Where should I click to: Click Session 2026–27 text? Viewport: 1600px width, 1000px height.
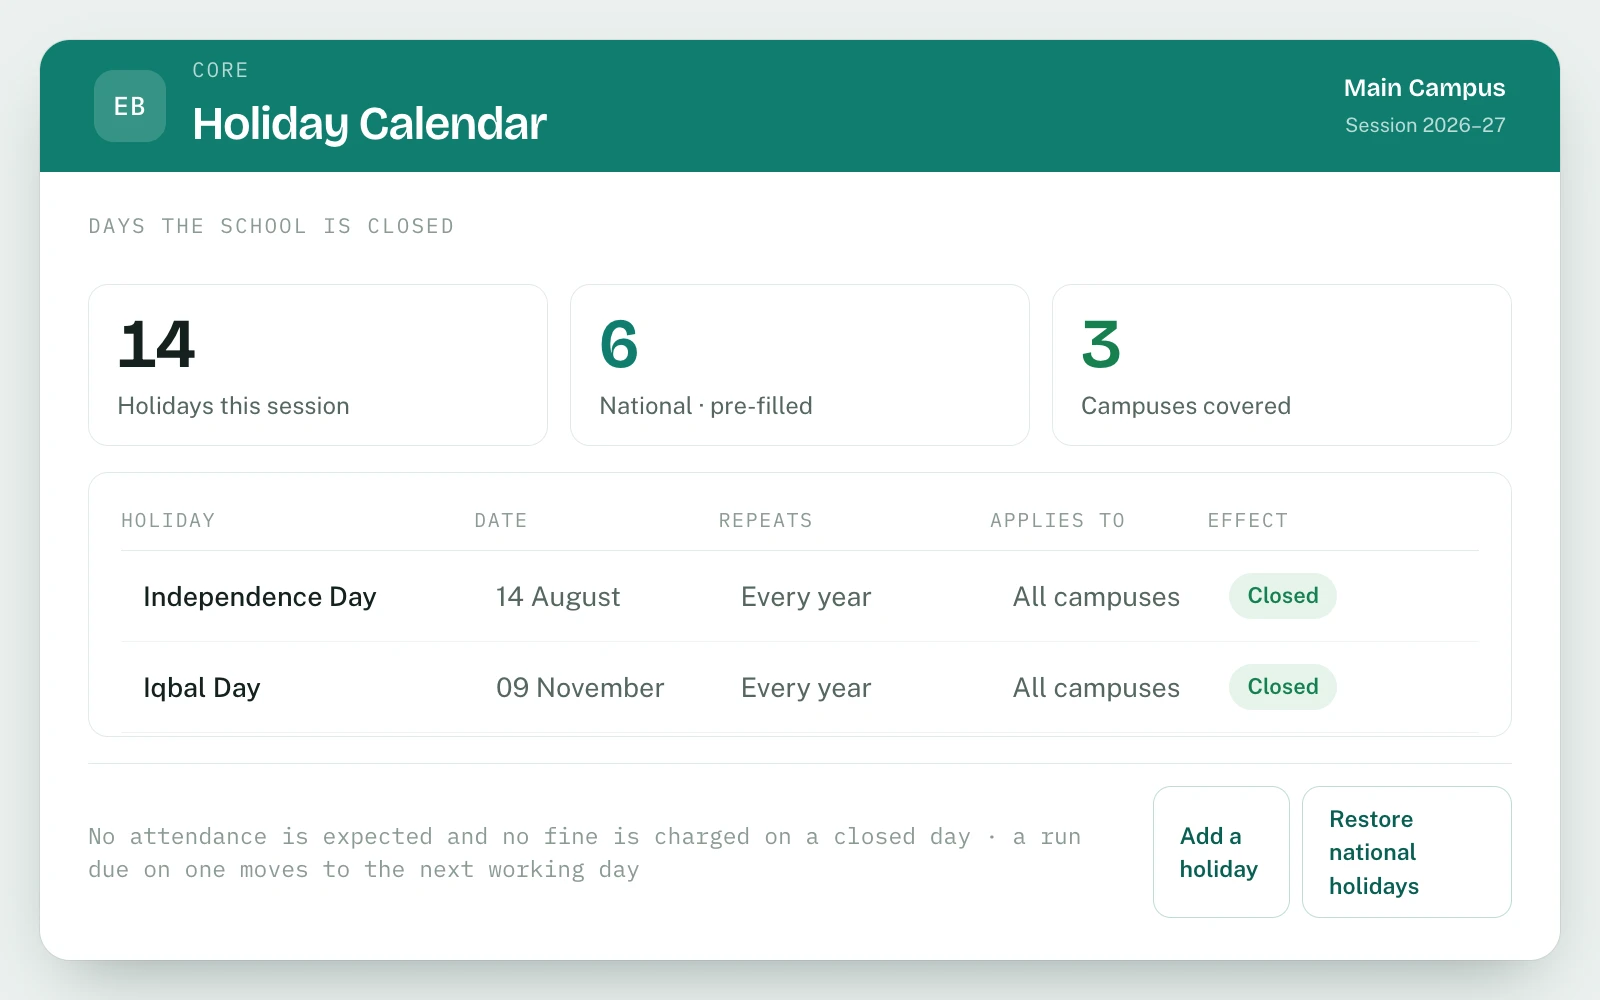[x=1425, y=125]
